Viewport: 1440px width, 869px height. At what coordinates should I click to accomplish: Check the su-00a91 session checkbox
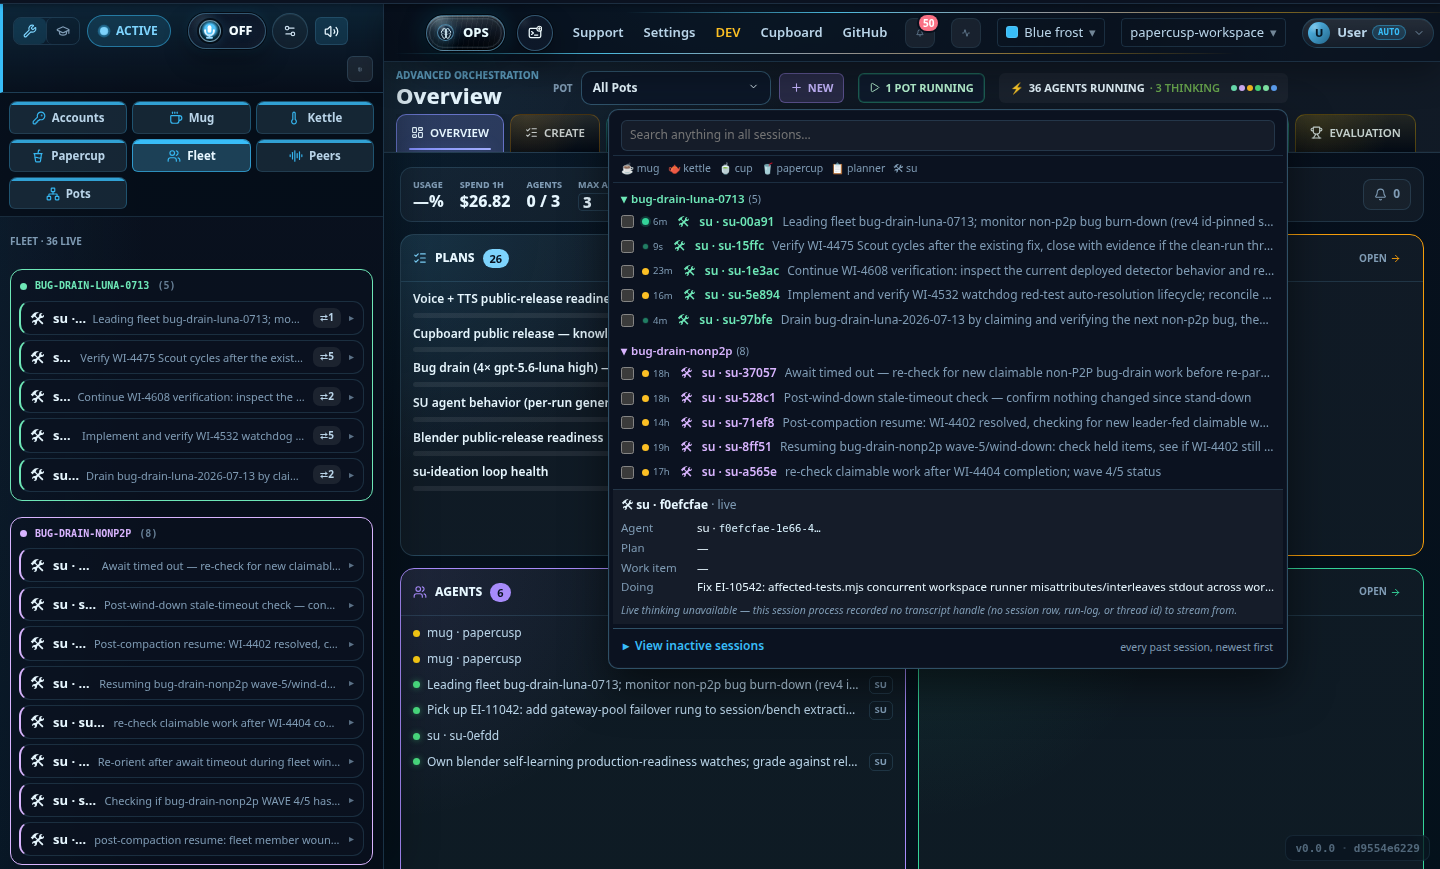coord(627,222)
